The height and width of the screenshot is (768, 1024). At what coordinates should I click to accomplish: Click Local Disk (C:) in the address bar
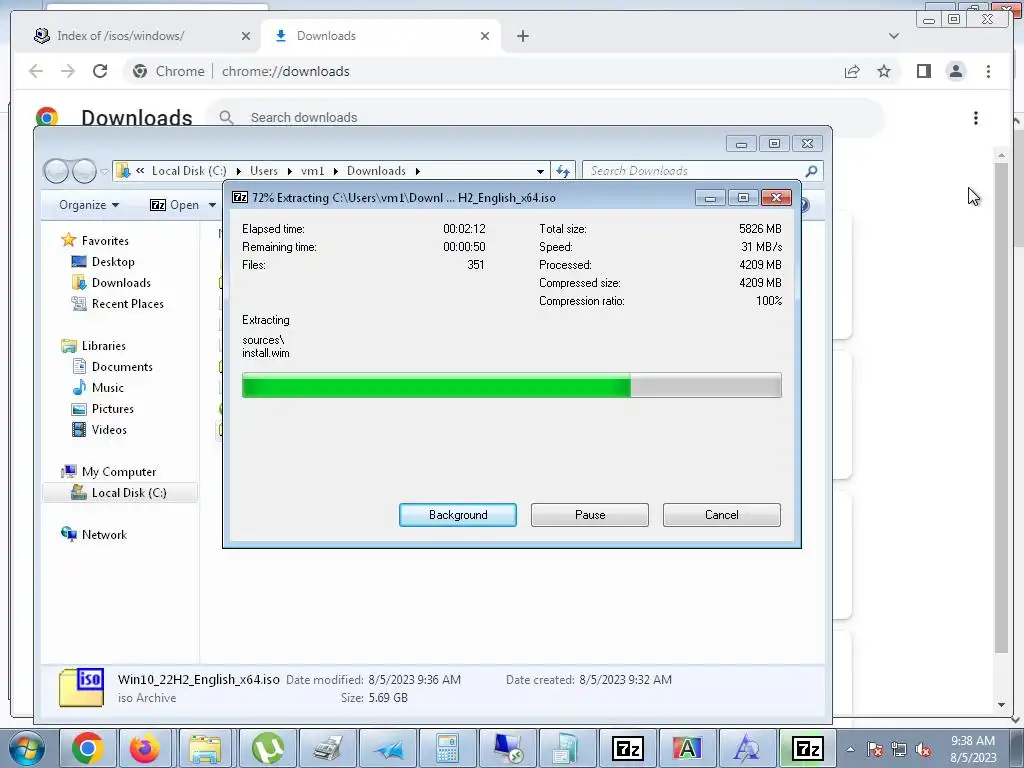189,170
